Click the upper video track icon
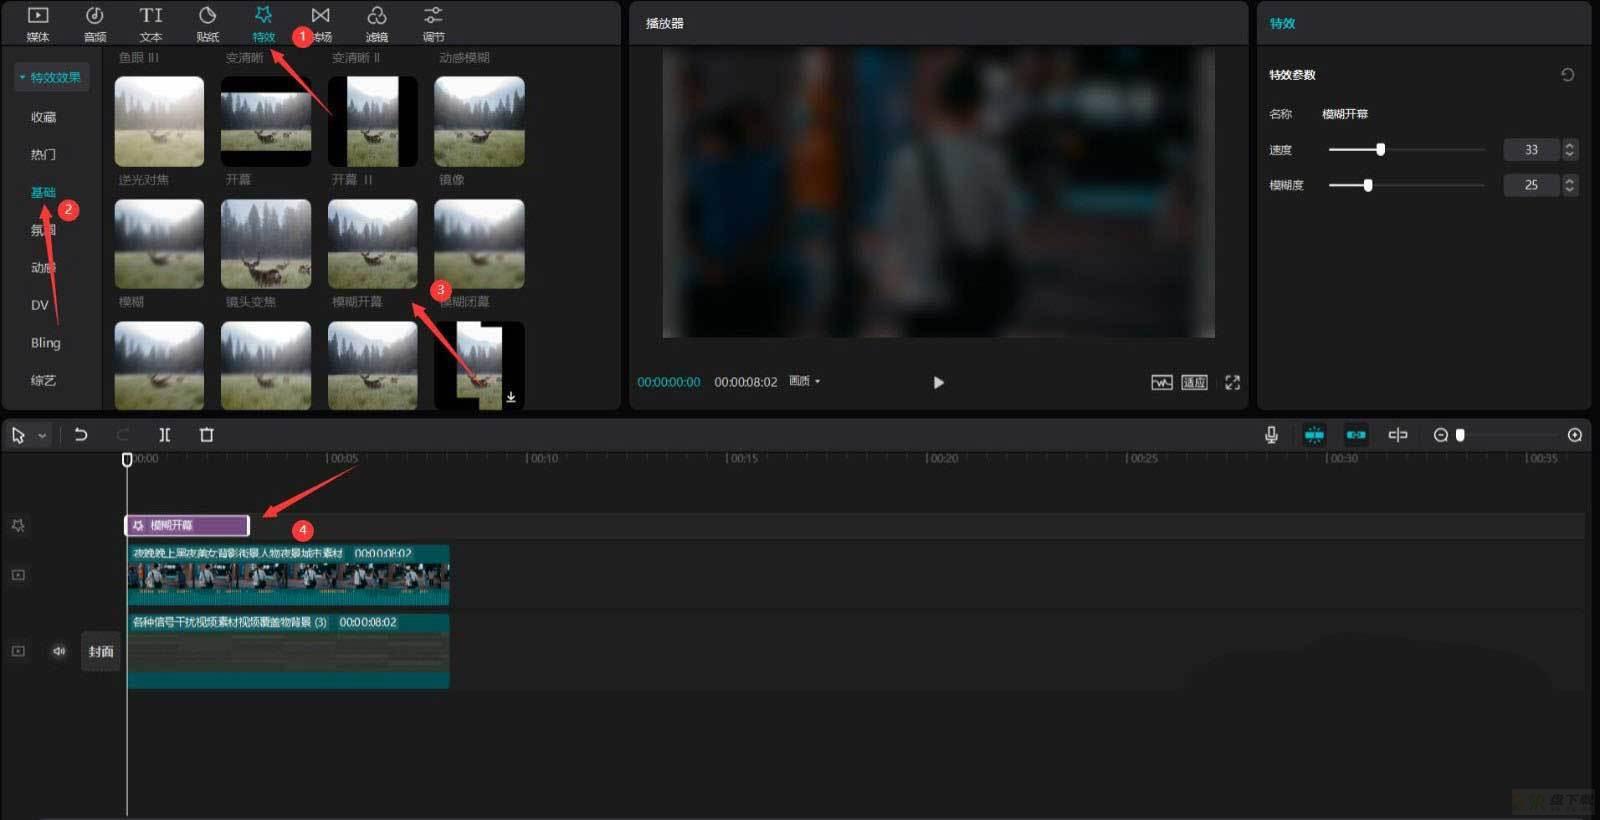Image resolution: width=1600 pixels, height=820 pixels. pyautogui.click(x=18, y=575)
